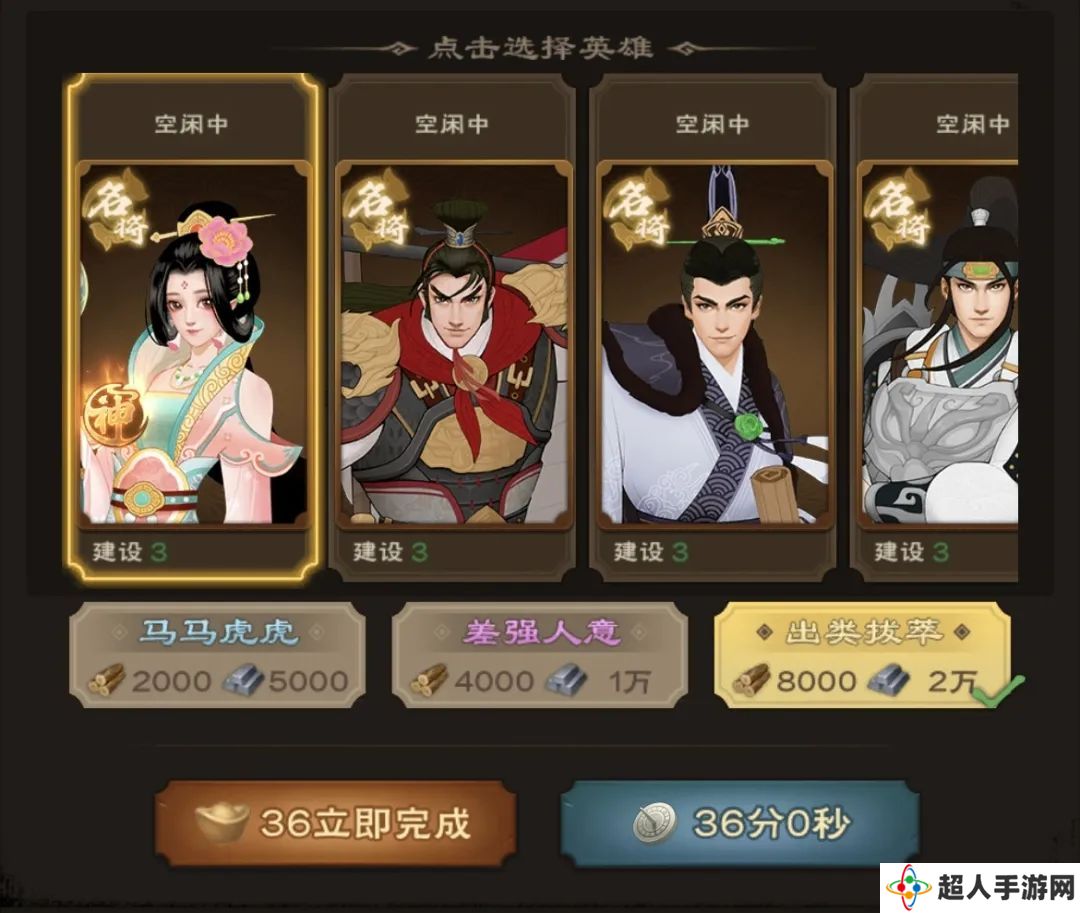This screenshot has width=1080, height=913.
Task: Start build with 36分0秒 button
Action: coord(740,823)
